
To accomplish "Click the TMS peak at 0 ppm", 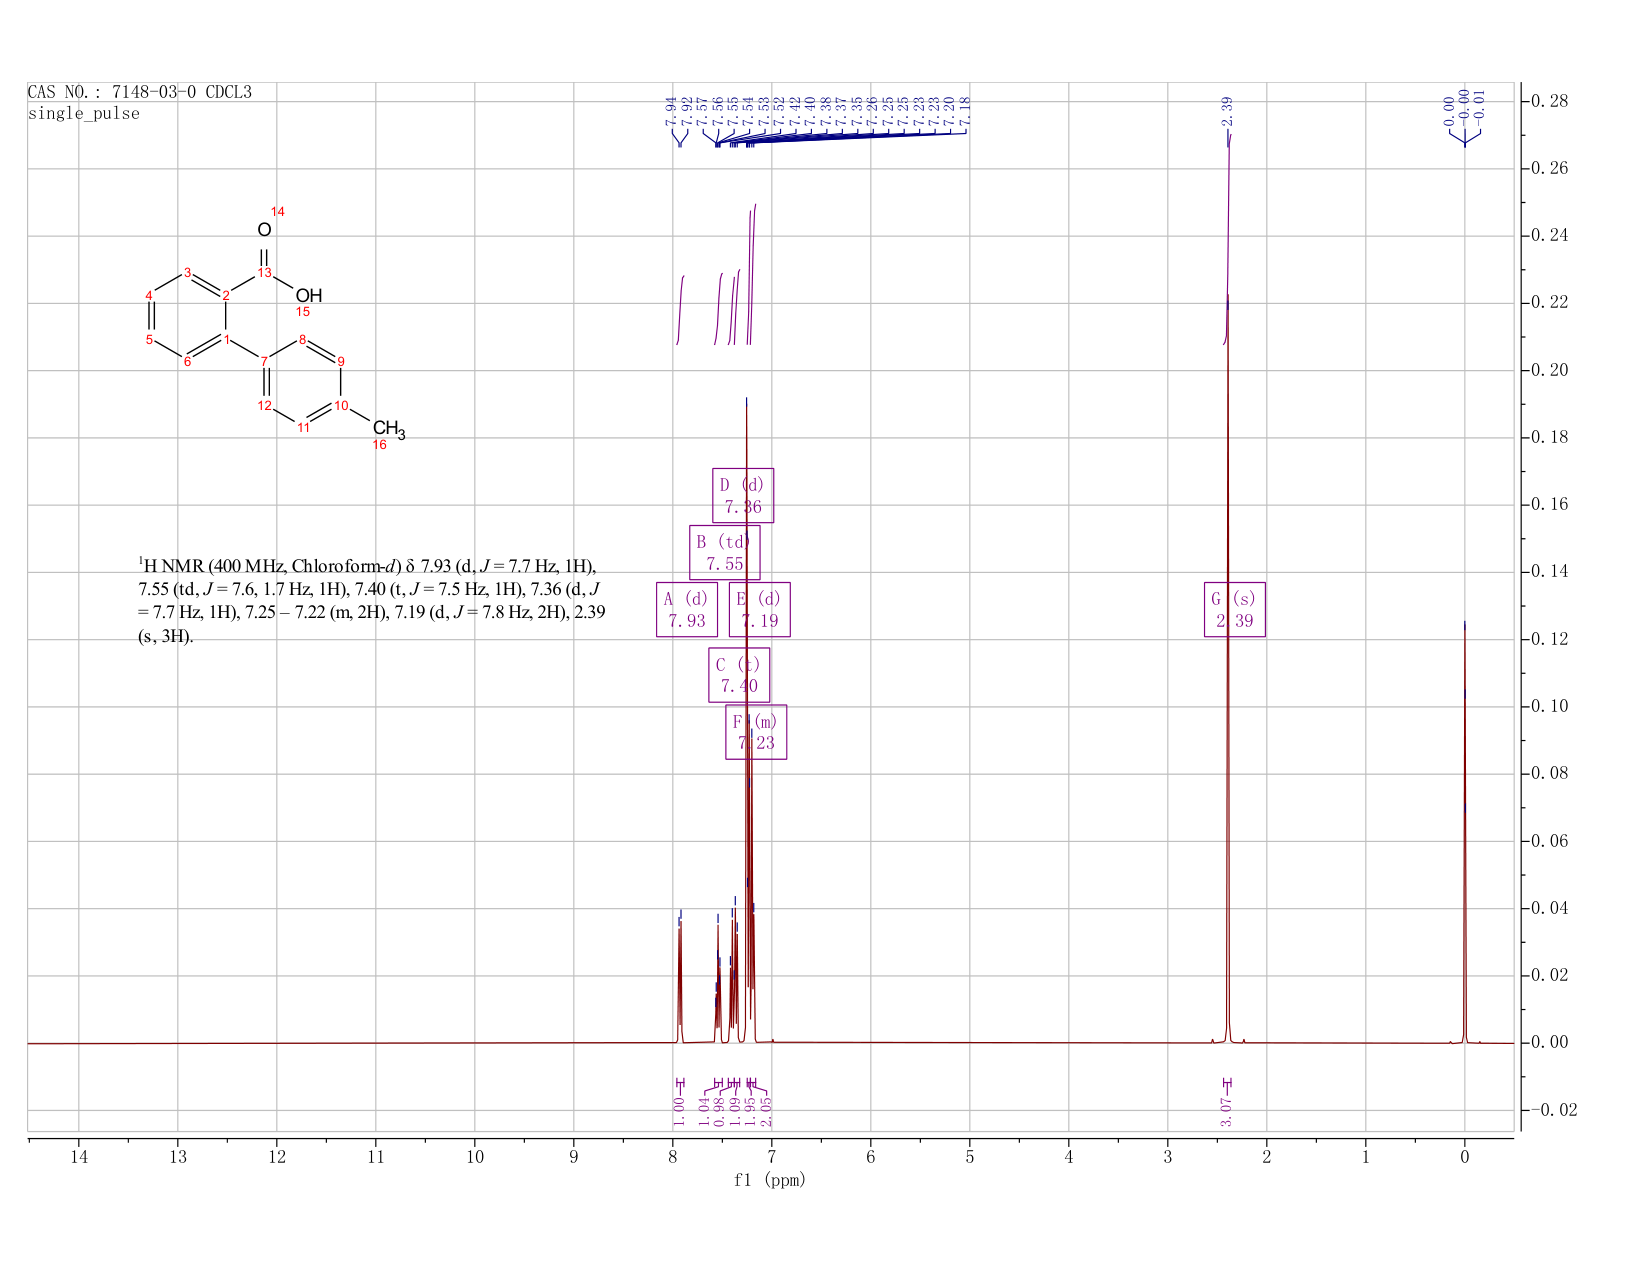I will [x=1465, y=830].
